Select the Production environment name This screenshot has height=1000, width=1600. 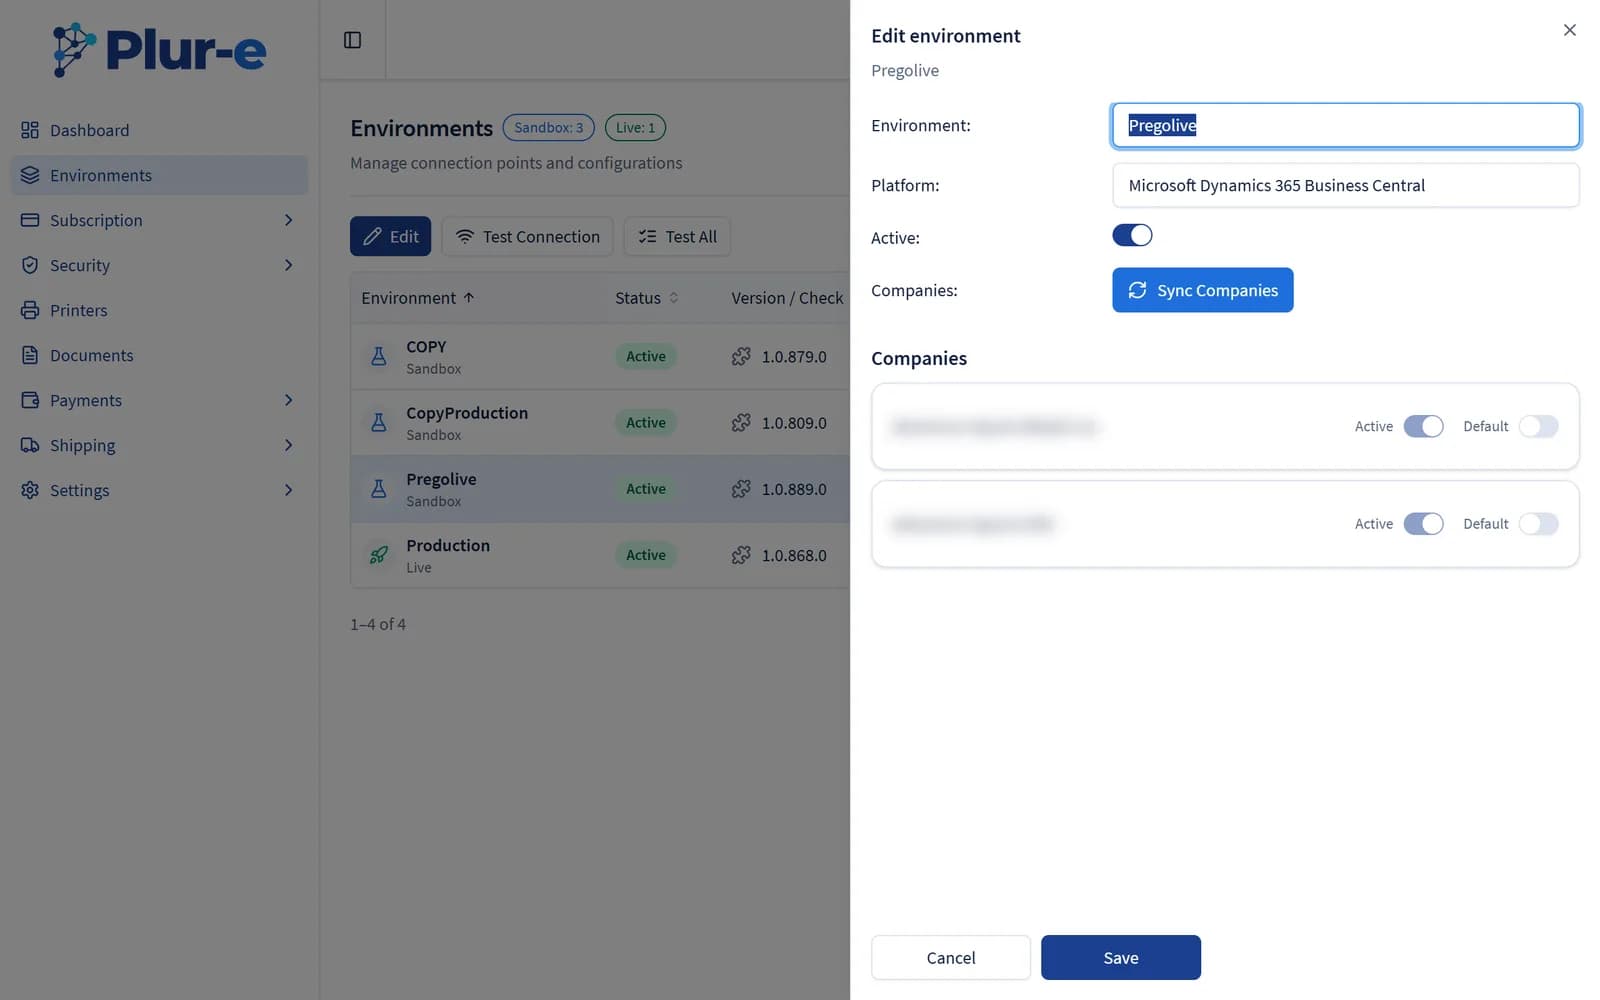[448, 545]
